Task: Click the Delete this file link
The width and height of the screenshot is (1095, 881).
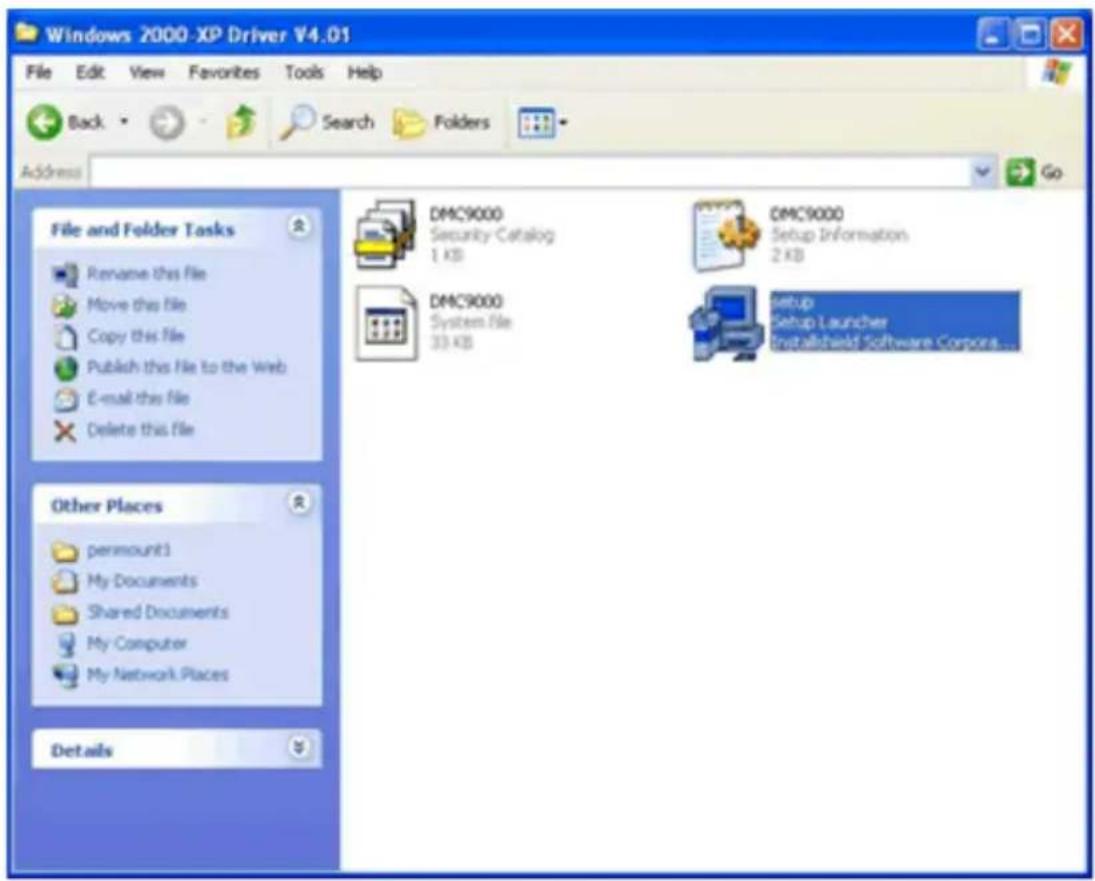Action: [x=140, y=430]
